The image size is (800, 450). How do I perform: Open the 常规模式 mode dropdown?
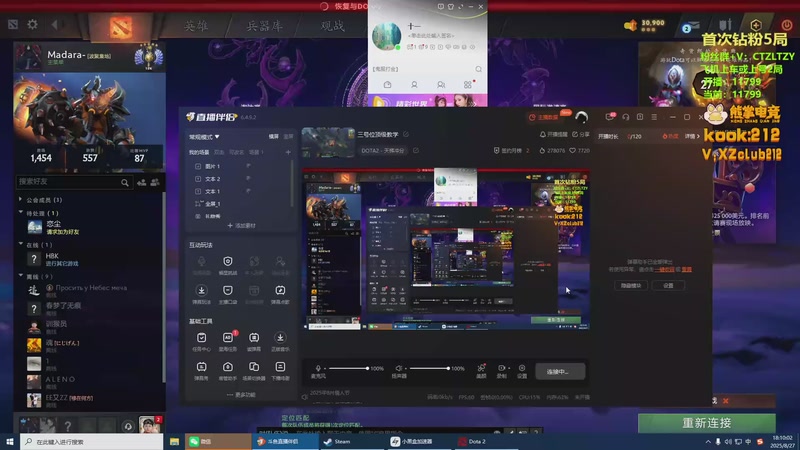tap(204, 137)
